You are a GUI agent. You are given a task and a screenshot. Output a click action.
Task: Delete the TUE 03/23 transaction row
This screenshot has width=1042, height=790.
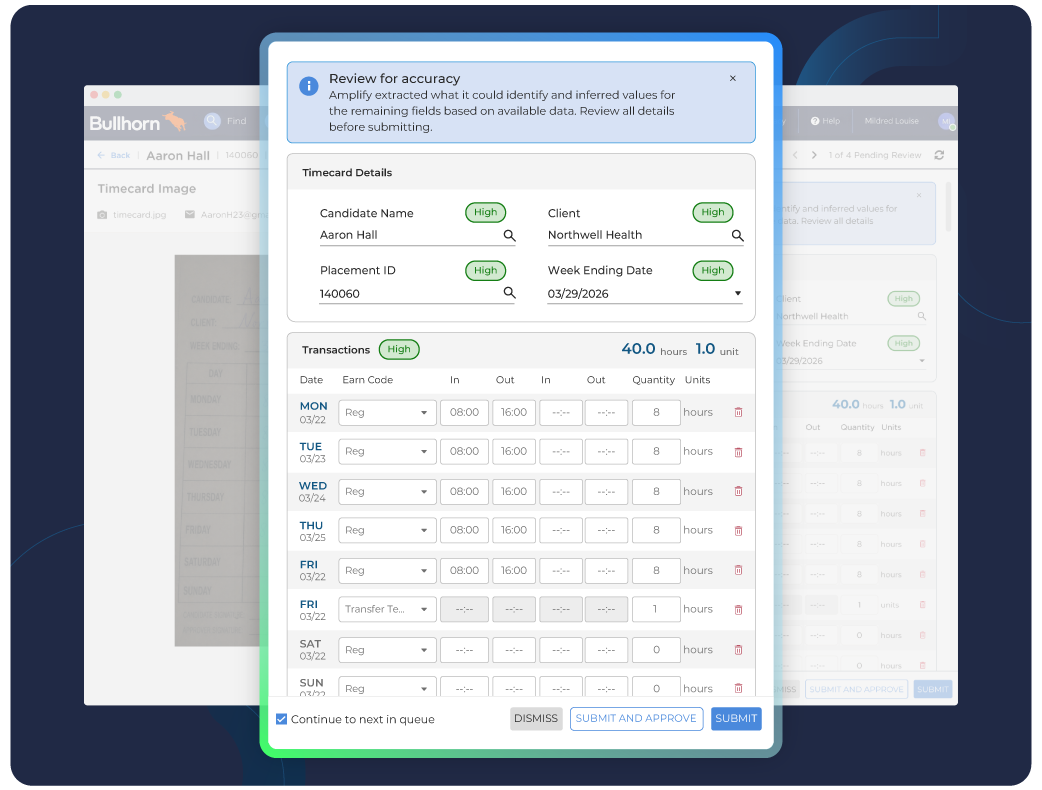(x=738, y=452)
